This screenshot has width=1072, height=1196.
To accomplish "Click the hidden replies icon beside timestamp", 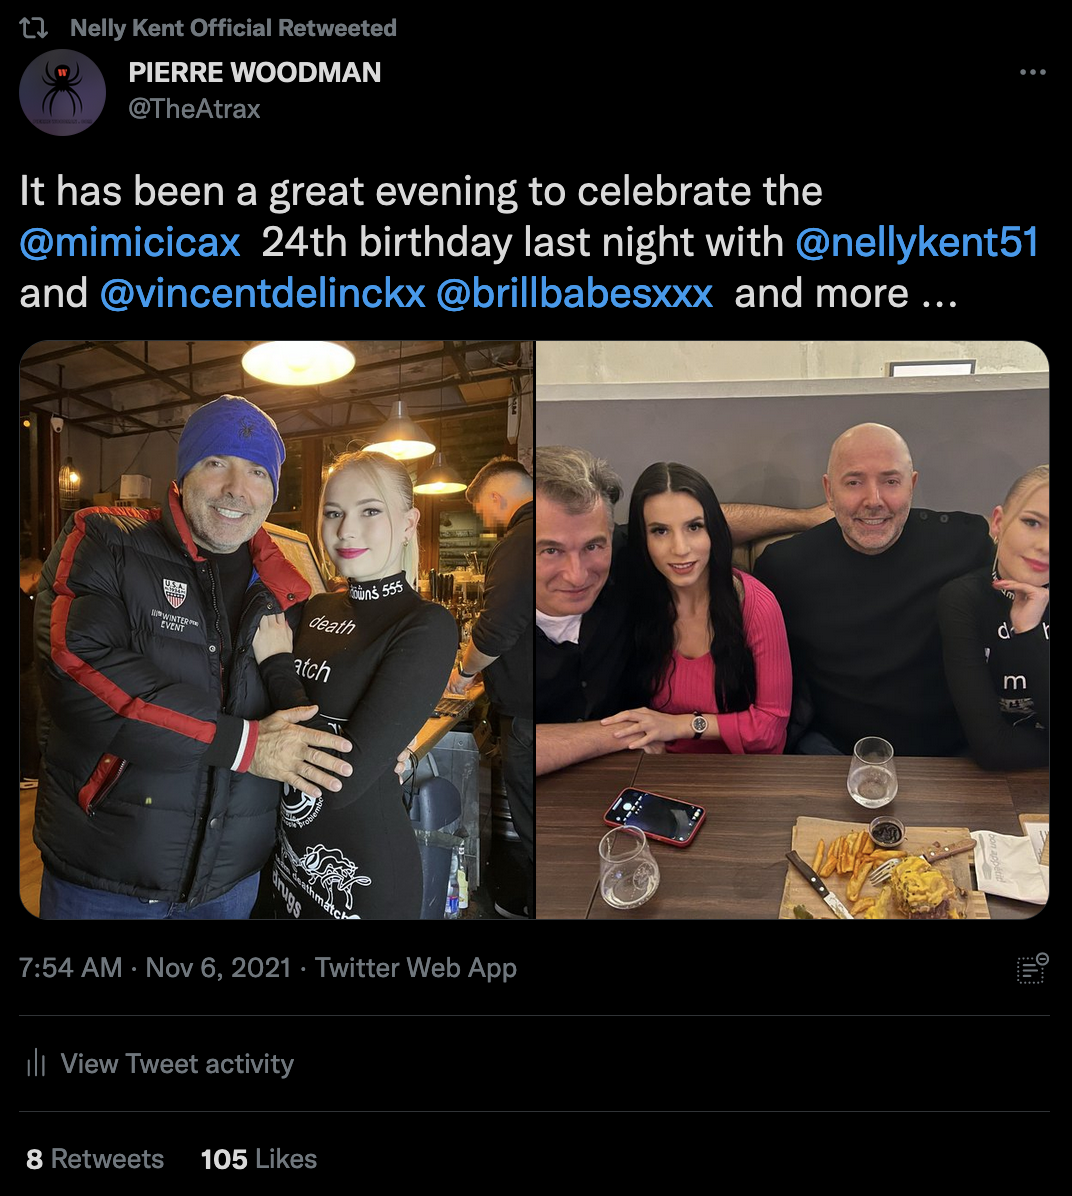I will click(1031, 968).
